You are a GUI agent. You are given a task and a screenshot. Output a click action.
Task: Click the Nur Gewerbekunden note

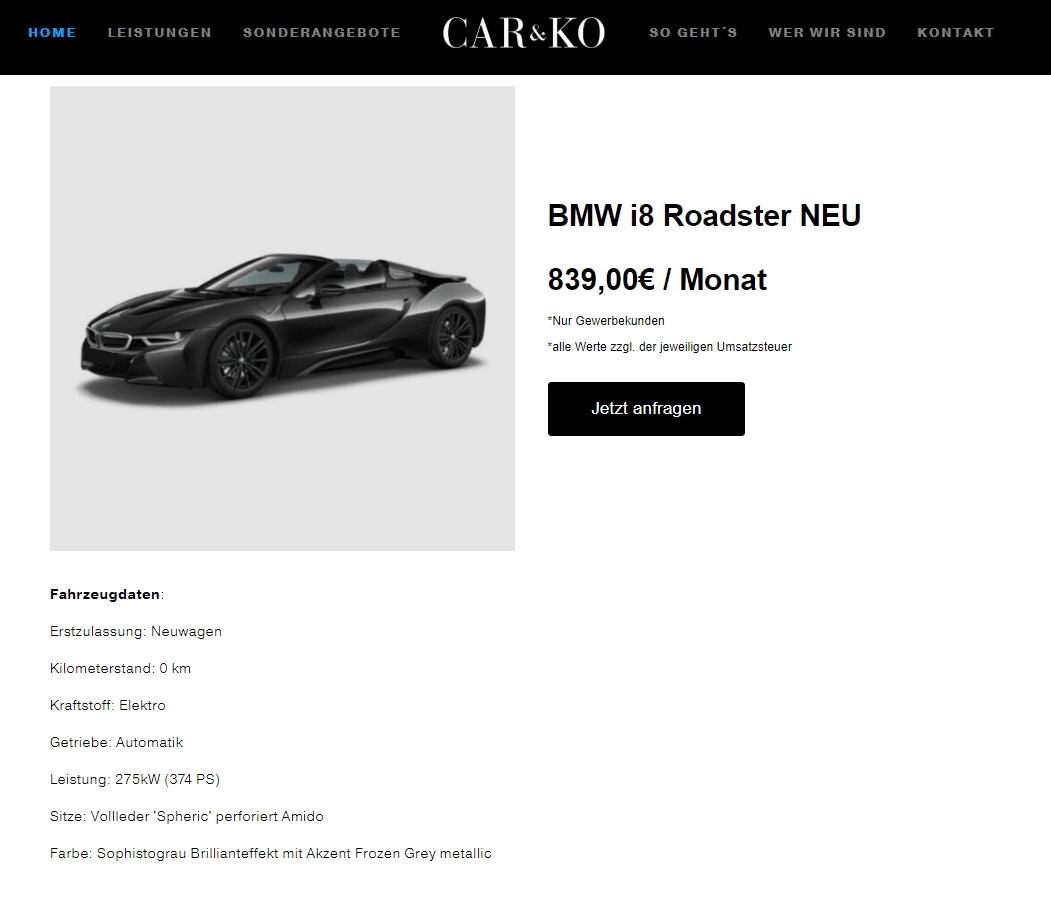pos(606,321)
